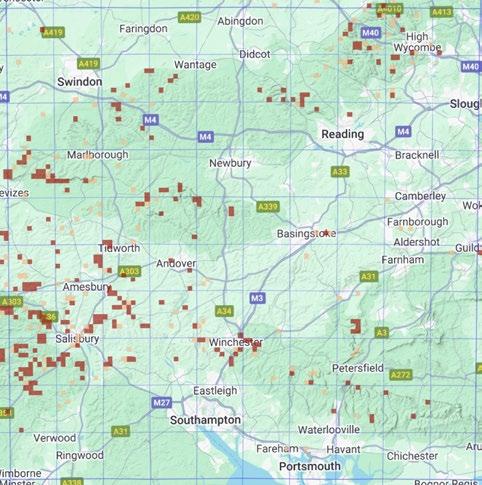482x485 pixels.
Task: Click the Swindon town label
Action: click(x=80, y=82)
